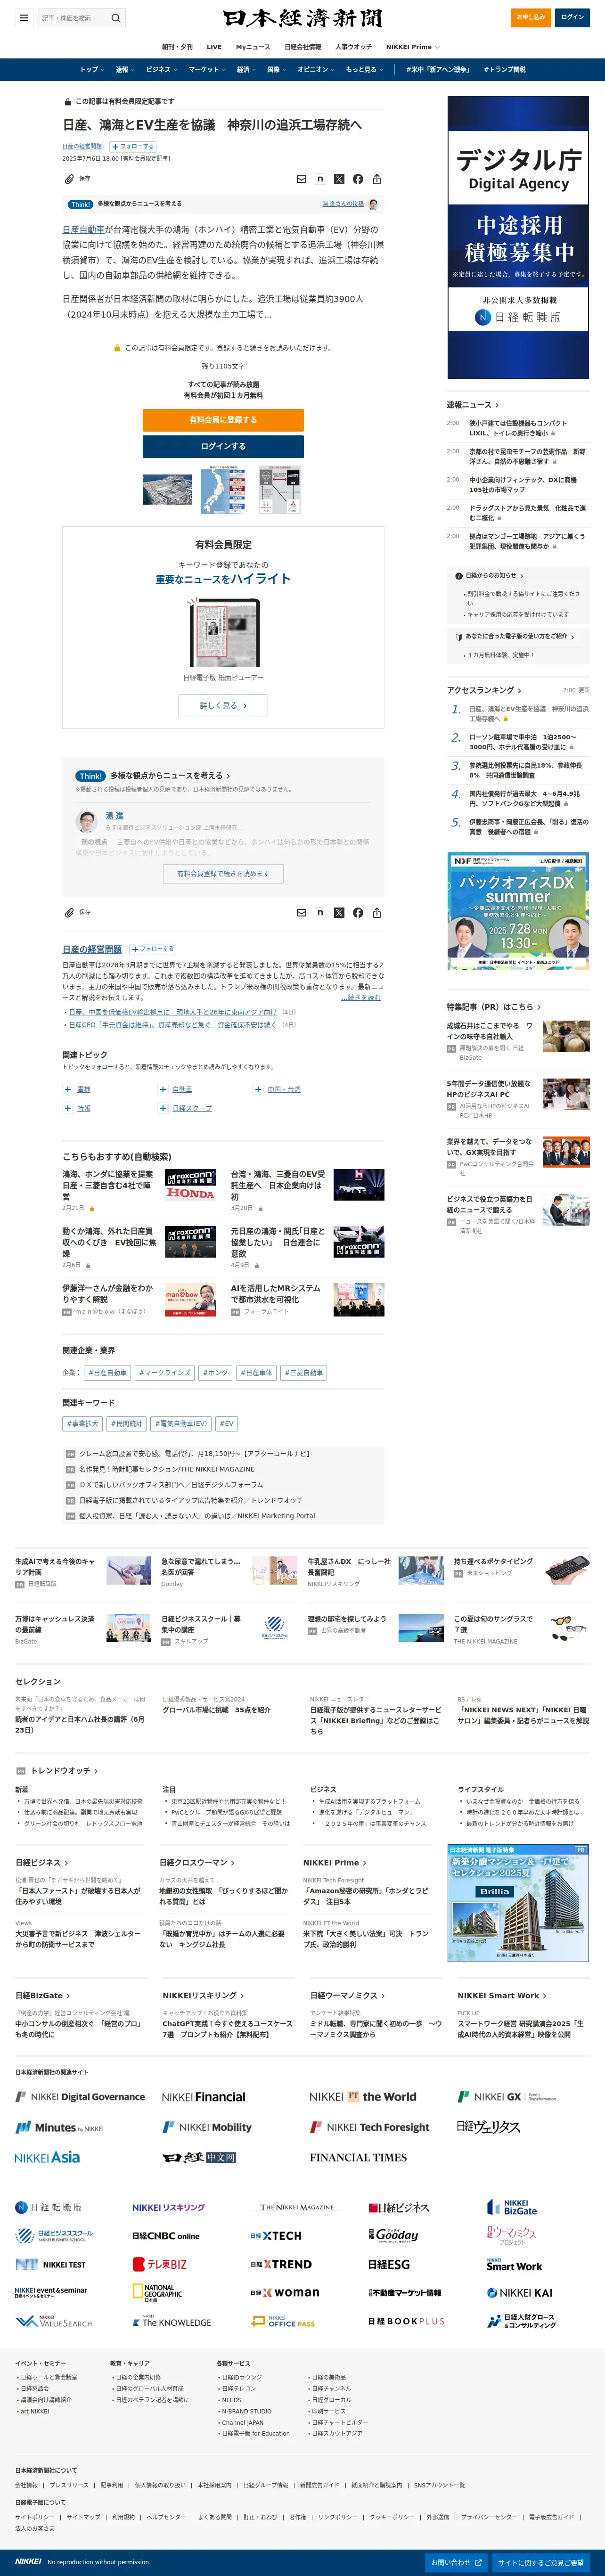Viewport: 605px width, 2576px height.
Task: Open the Myニュース menu item
Action: 253,47
